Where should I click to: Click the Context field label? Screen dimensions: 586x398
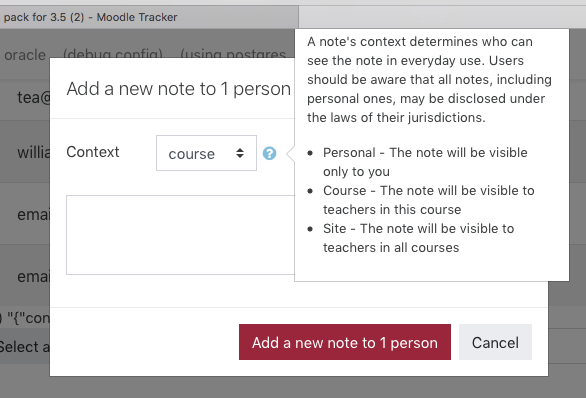[93, 152]
